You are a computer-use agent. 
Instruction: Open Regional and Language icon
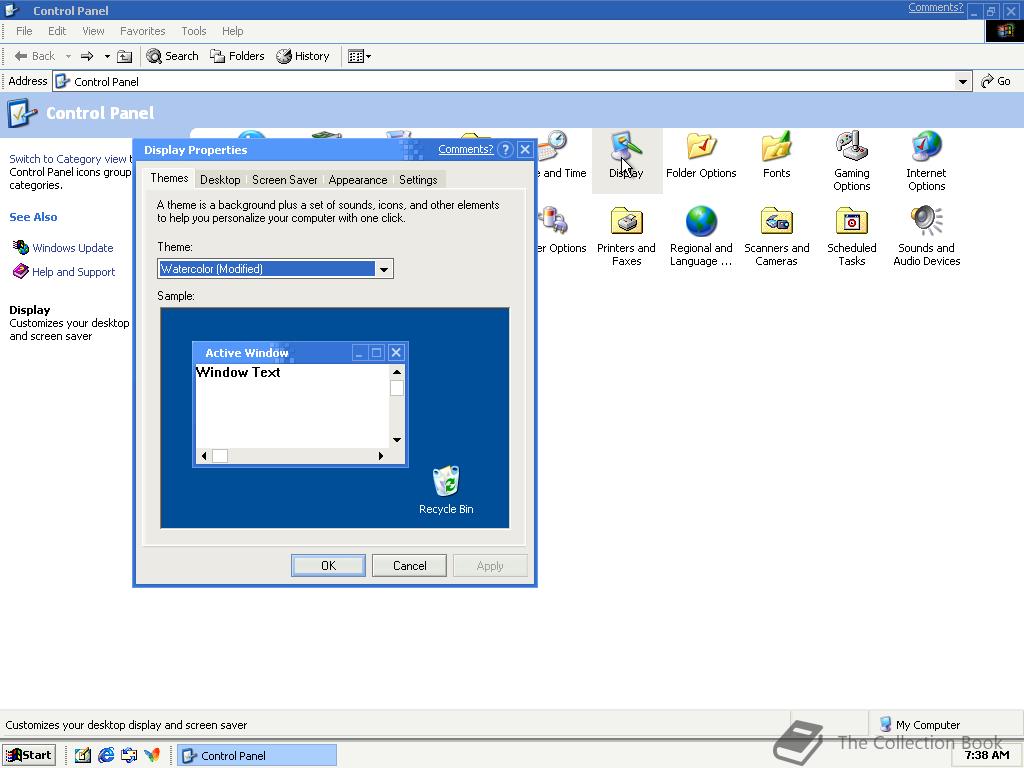pos(701,236)
